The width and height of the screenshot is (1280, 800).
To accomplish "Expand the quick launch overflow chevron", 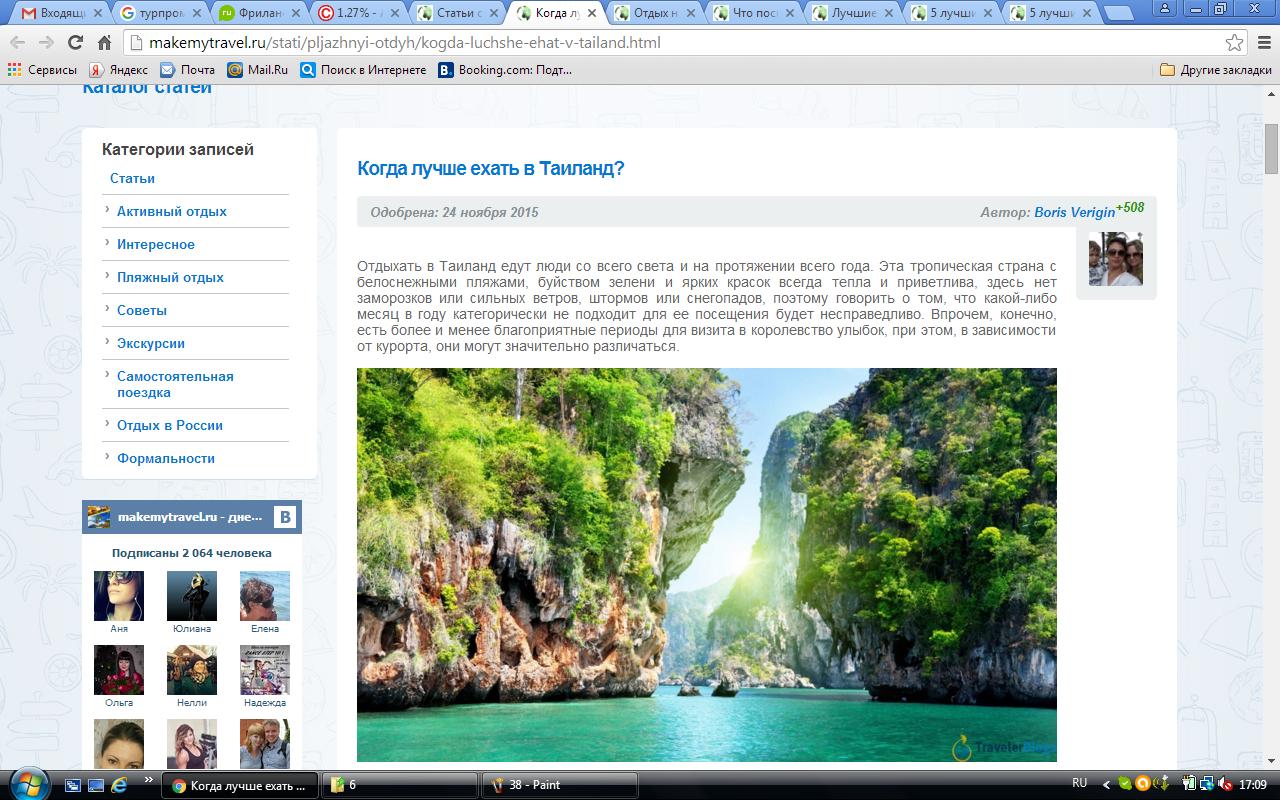I will pos(149,779).
